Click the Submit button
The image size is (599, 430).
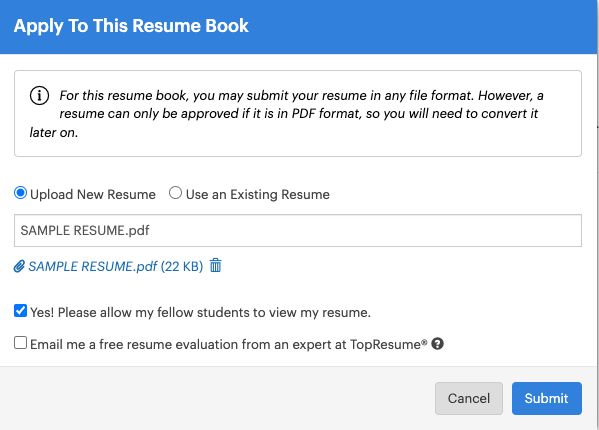pyautogui.click(x=547, y=398)
